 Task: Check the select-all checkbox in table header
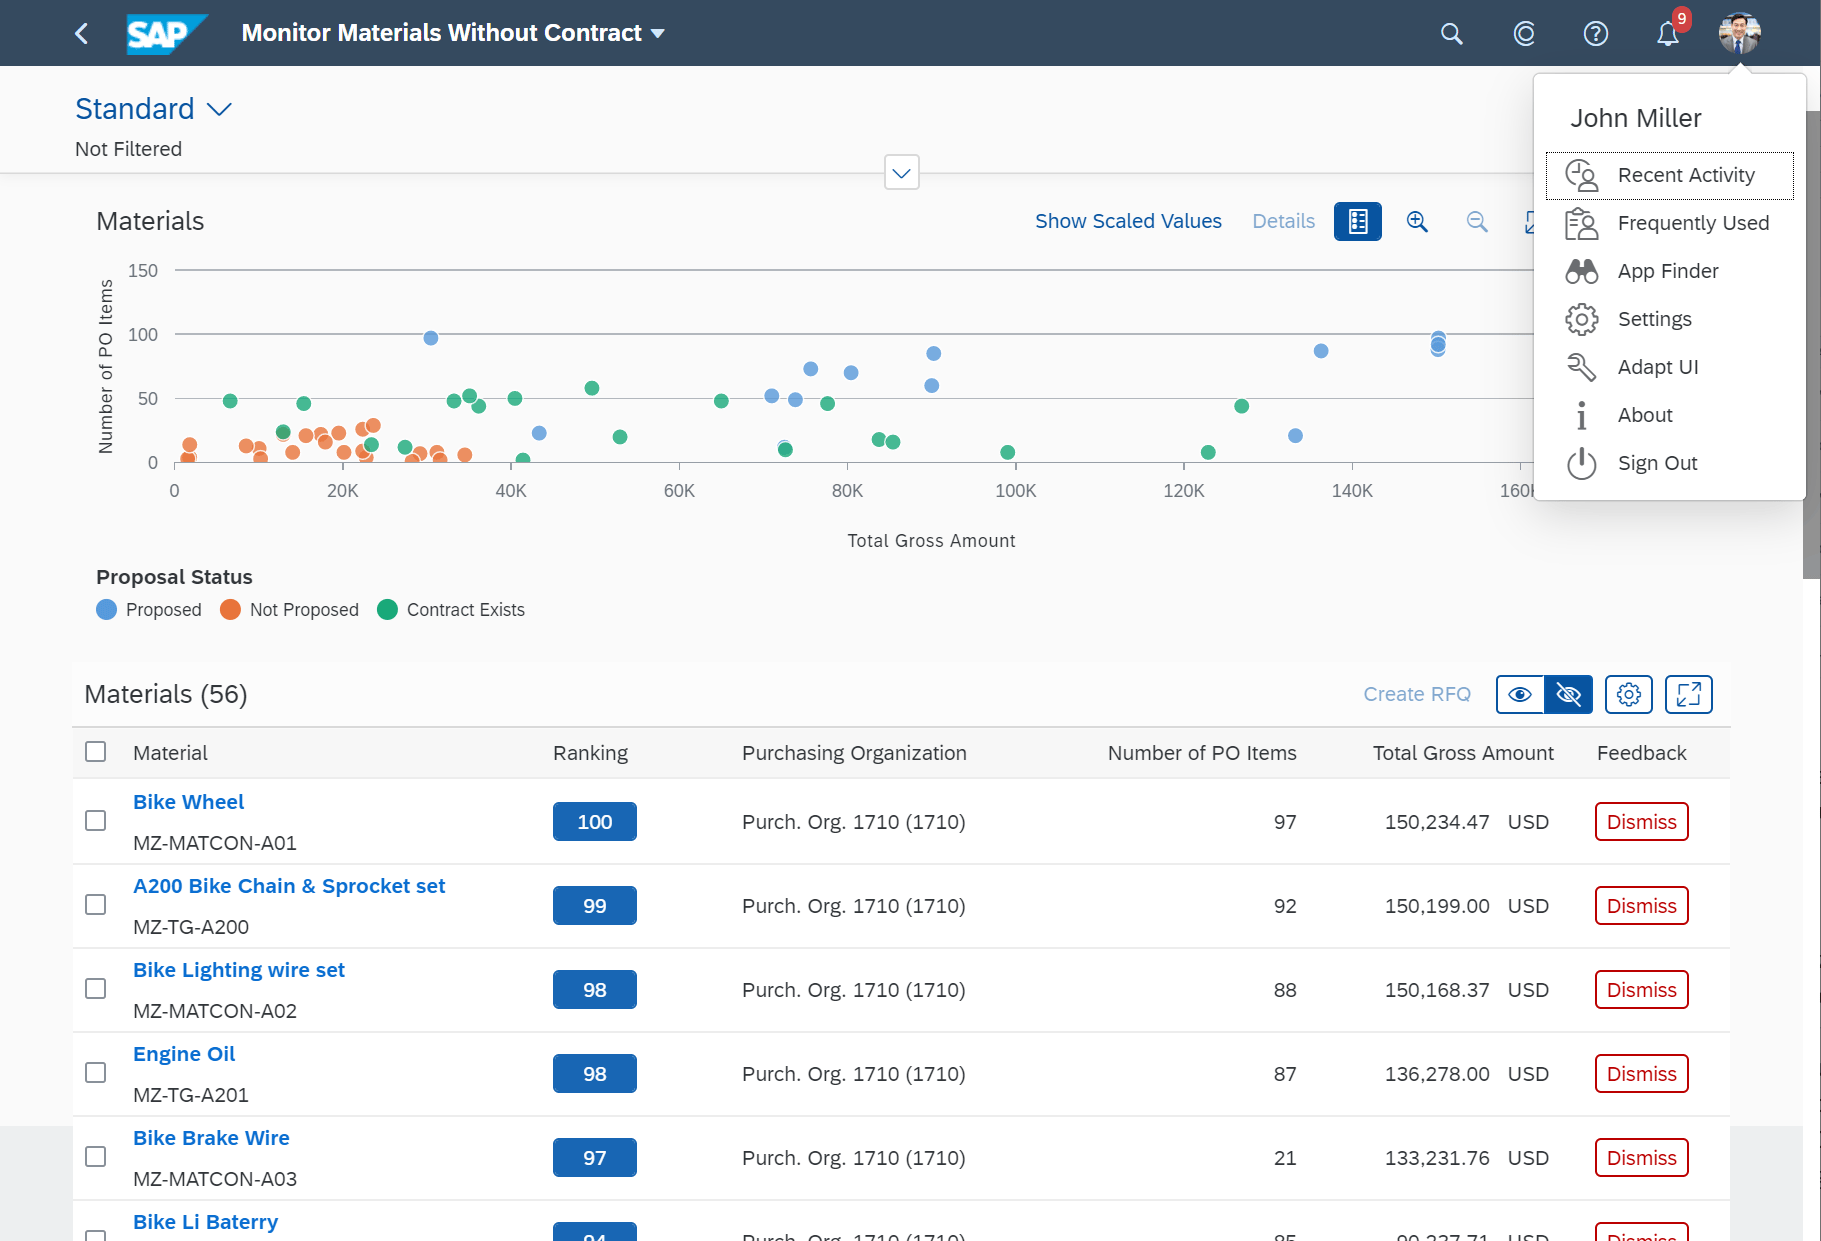[x=95, y=751]
